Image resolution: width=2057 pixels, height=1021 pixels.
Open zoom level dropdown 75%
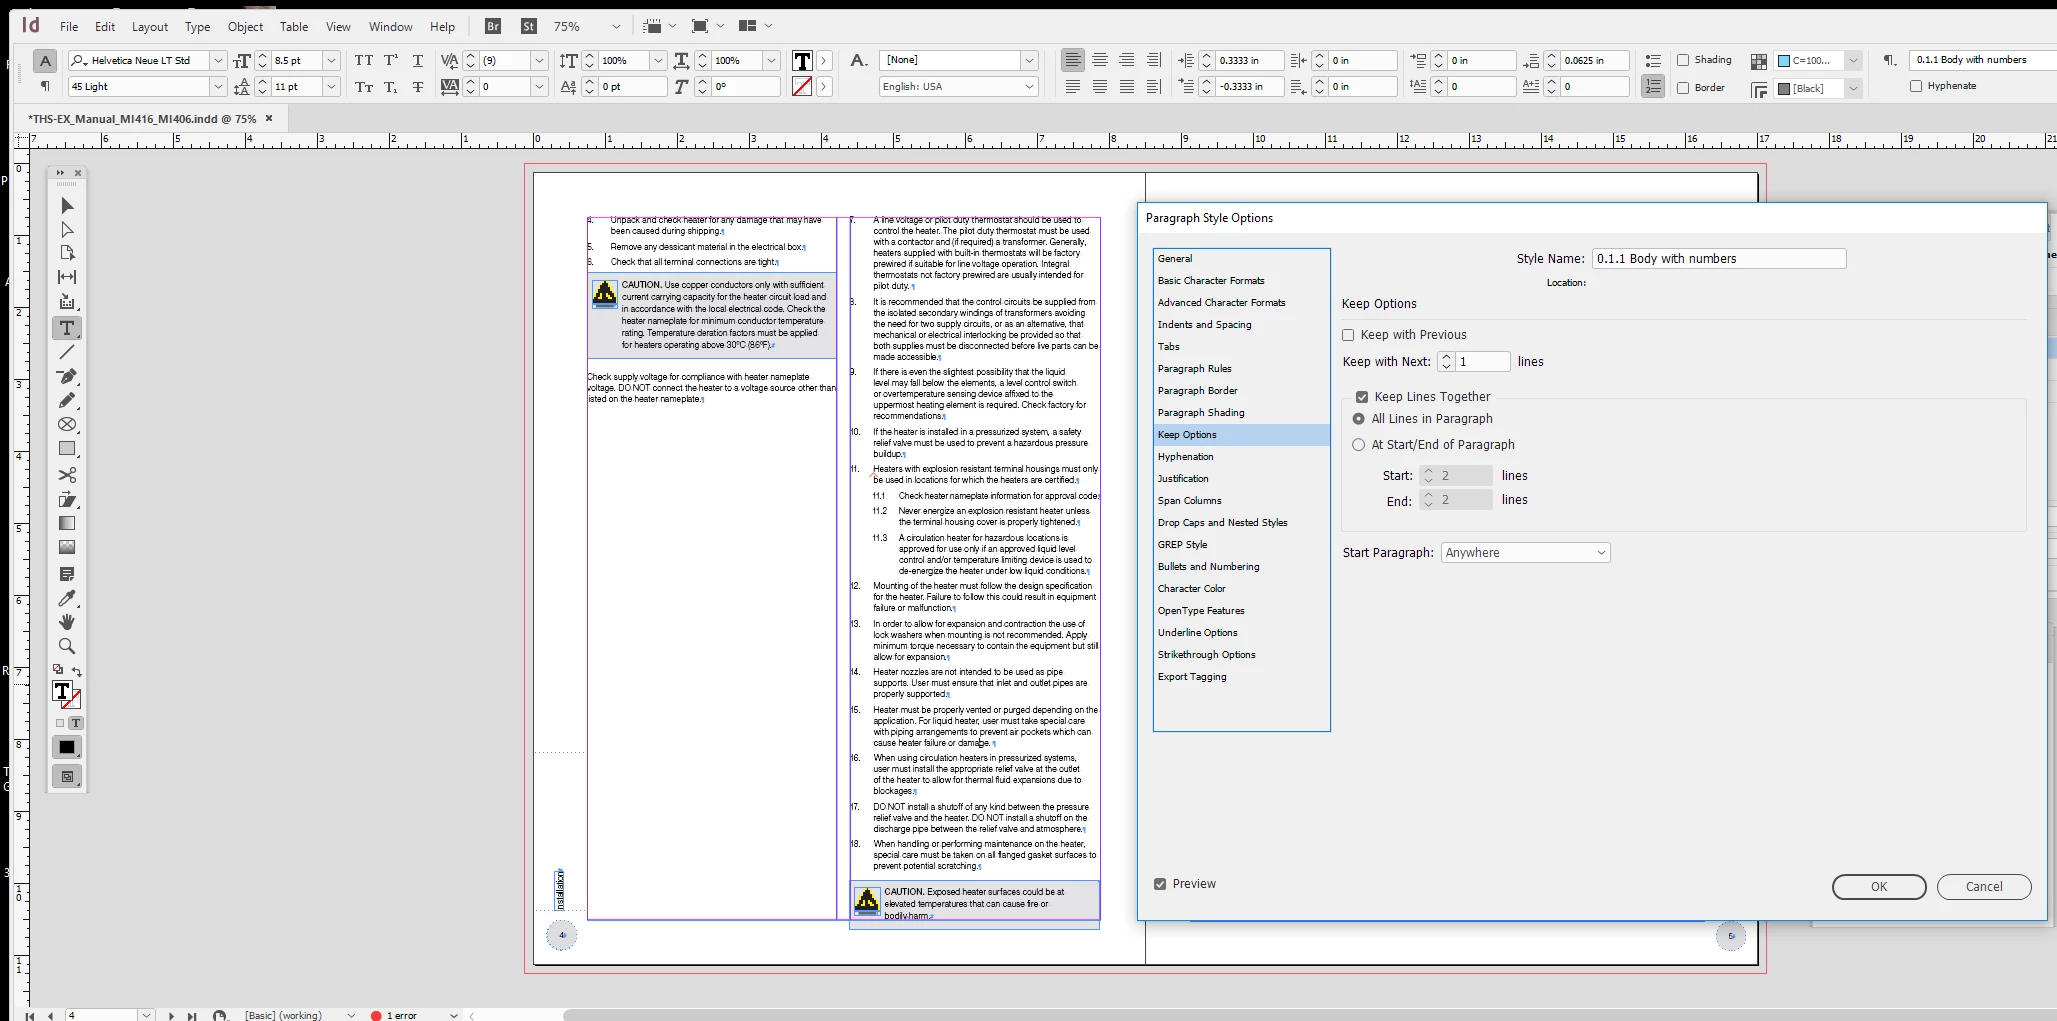616,27
